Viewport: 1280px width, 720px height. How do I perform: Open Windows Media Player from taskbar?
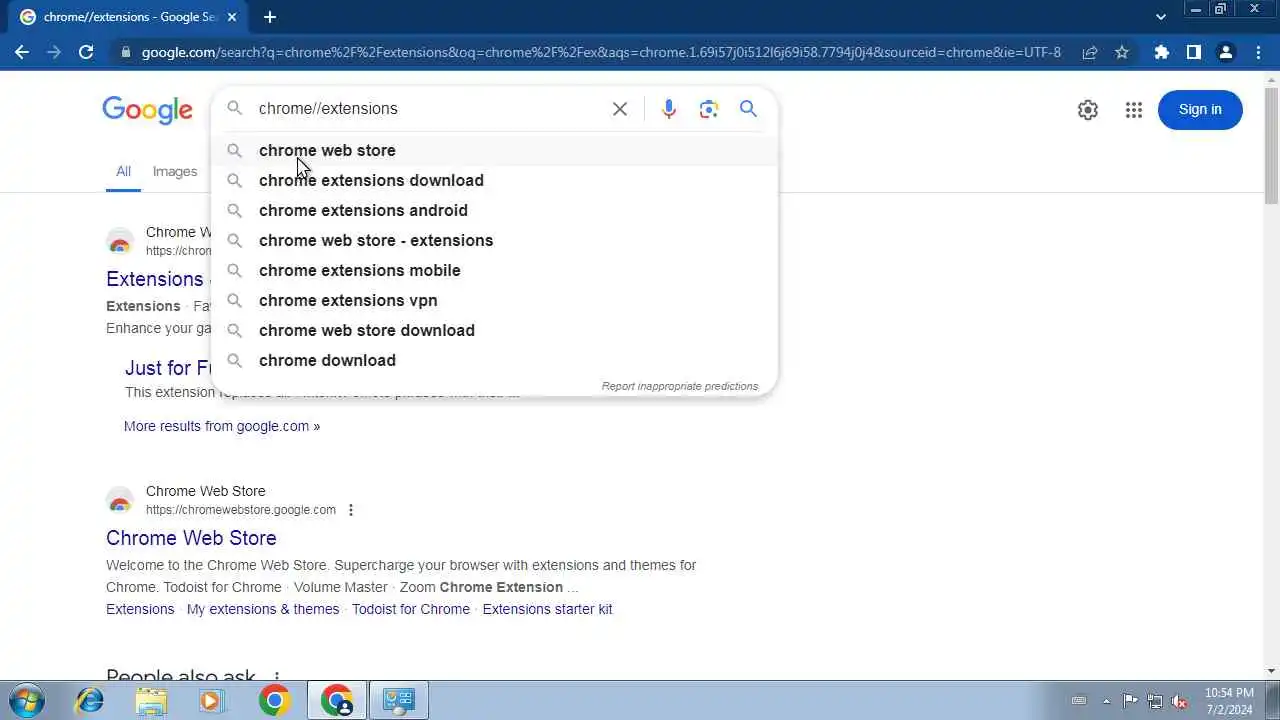point(211,700)
